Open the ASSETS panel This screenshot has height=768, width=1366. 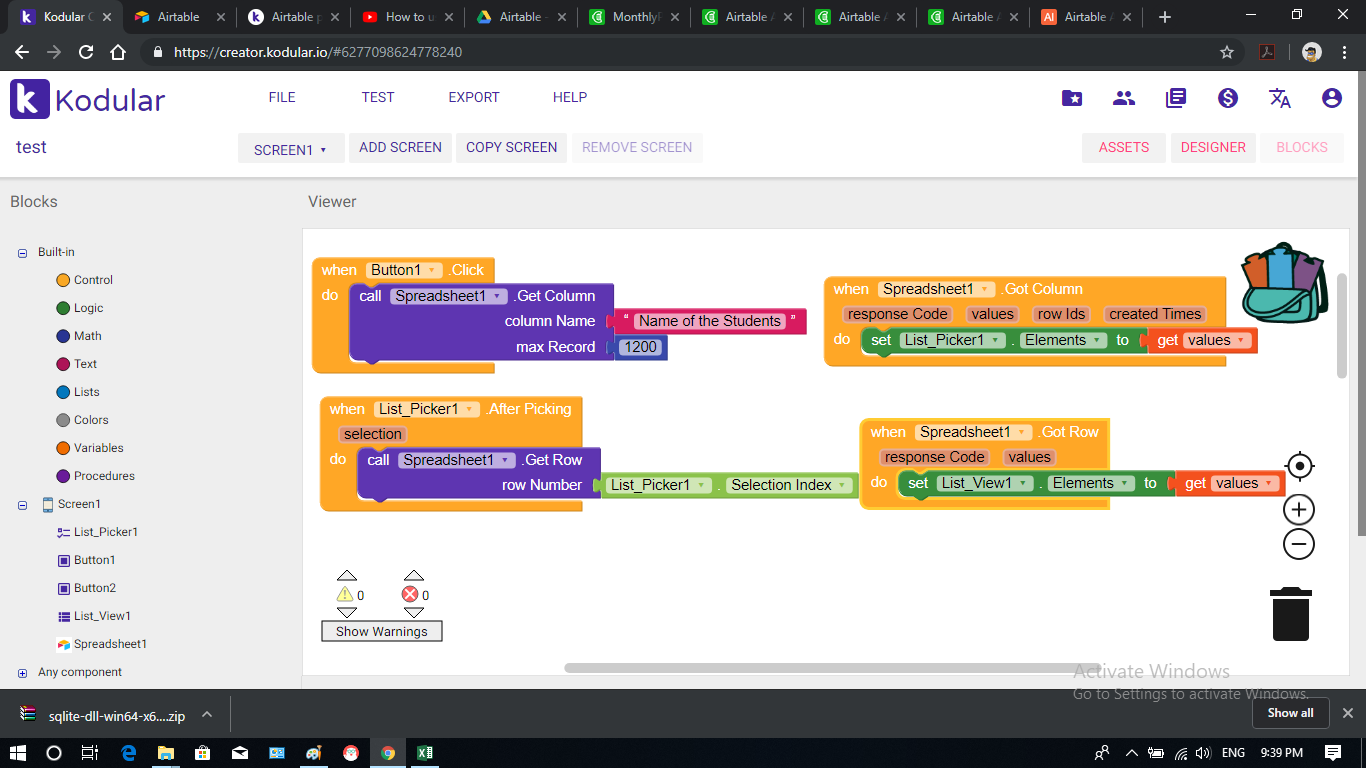(1124, 147)
